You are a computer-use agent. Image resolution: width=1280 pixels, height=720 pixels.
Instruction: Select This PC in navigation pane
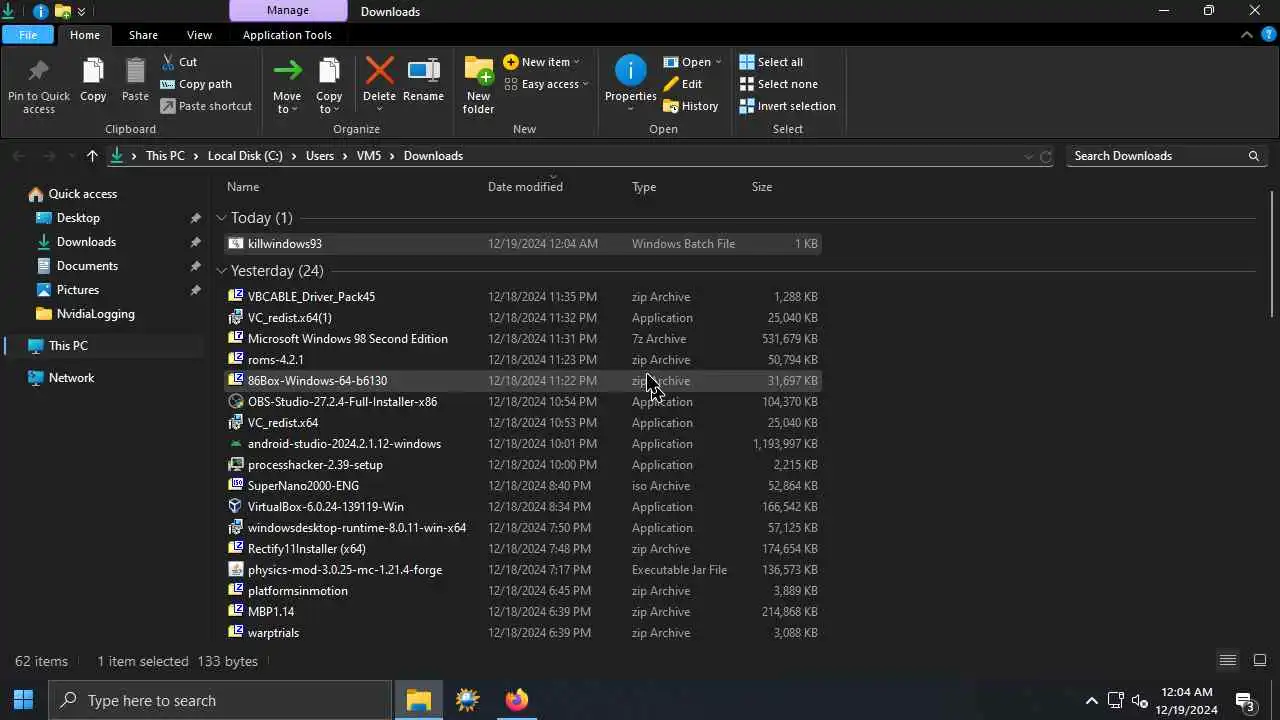click(x=68, y=346)
